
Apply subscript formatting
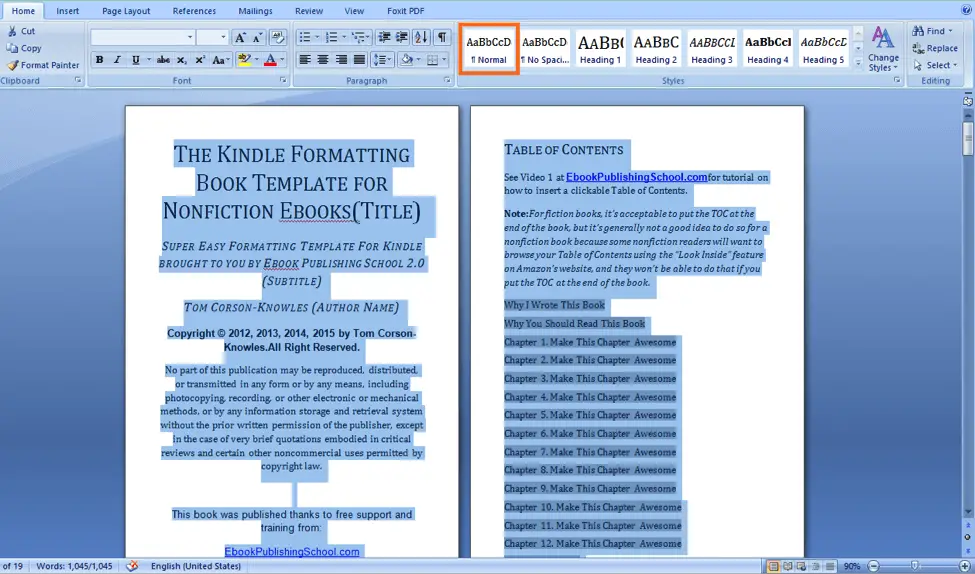tap(181, 60)
